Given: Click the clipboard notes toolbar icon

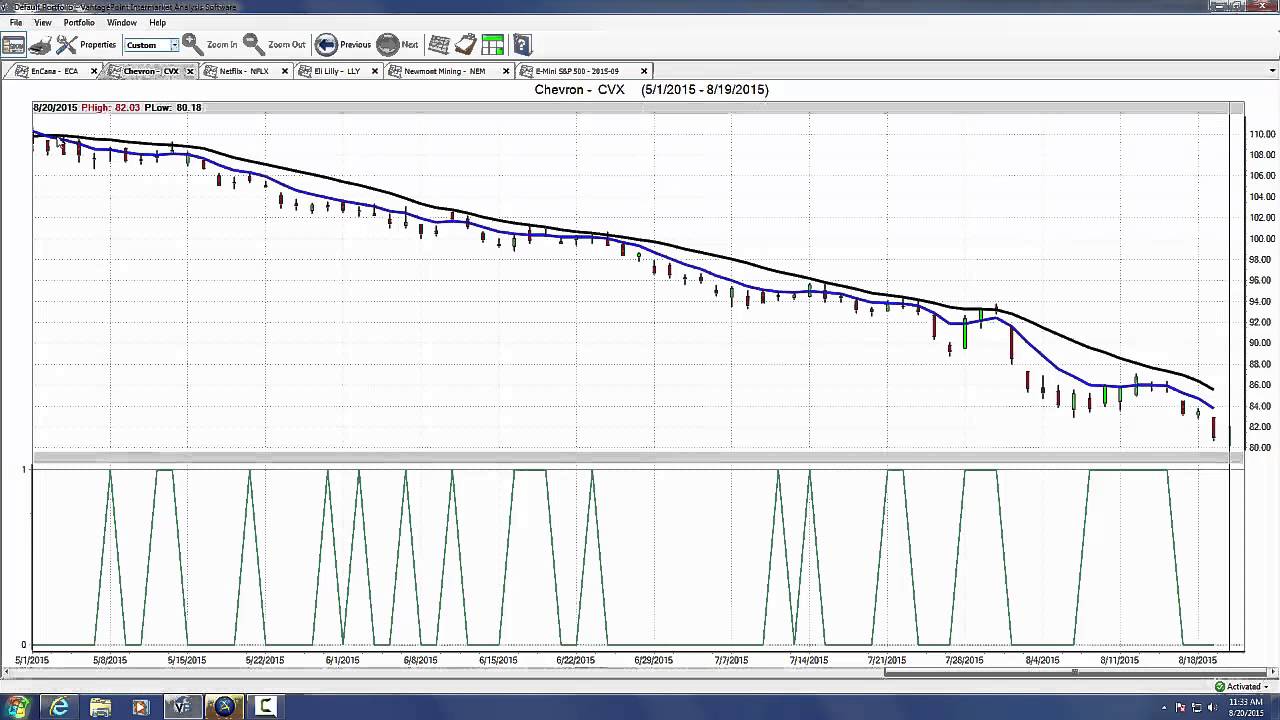Looking at the screenshot, I should (x=466, y=45).
